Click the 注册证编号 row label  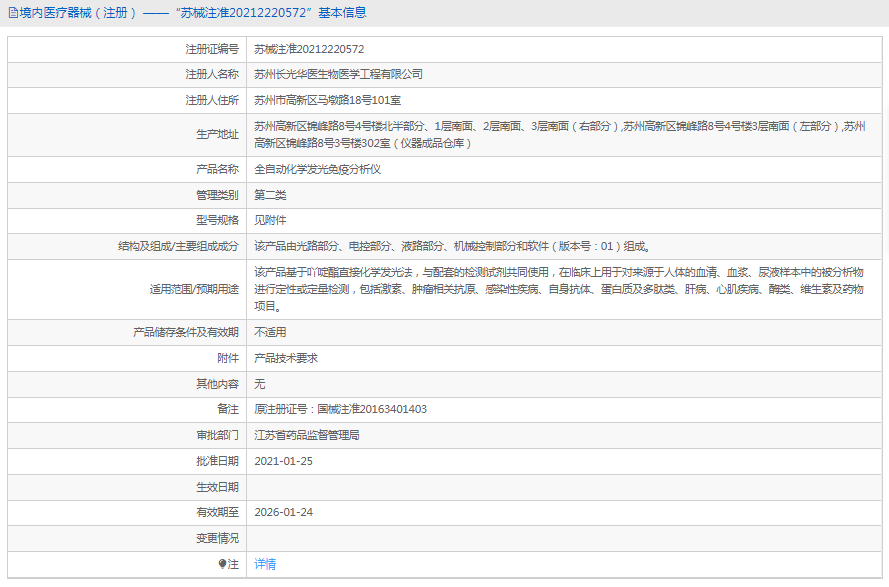pos(212,49)
